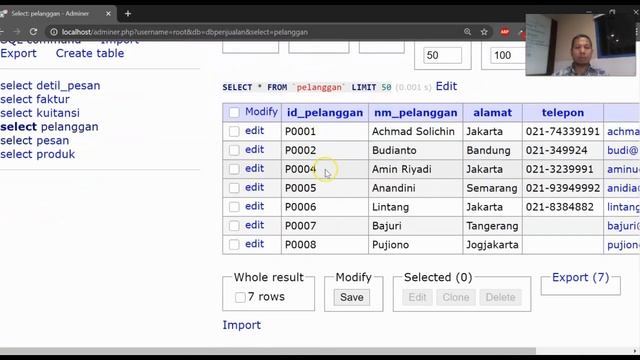This screenshot has width=640, height=360.
Task: Sort by alamat column header
Action: click(x=492, y=113)
